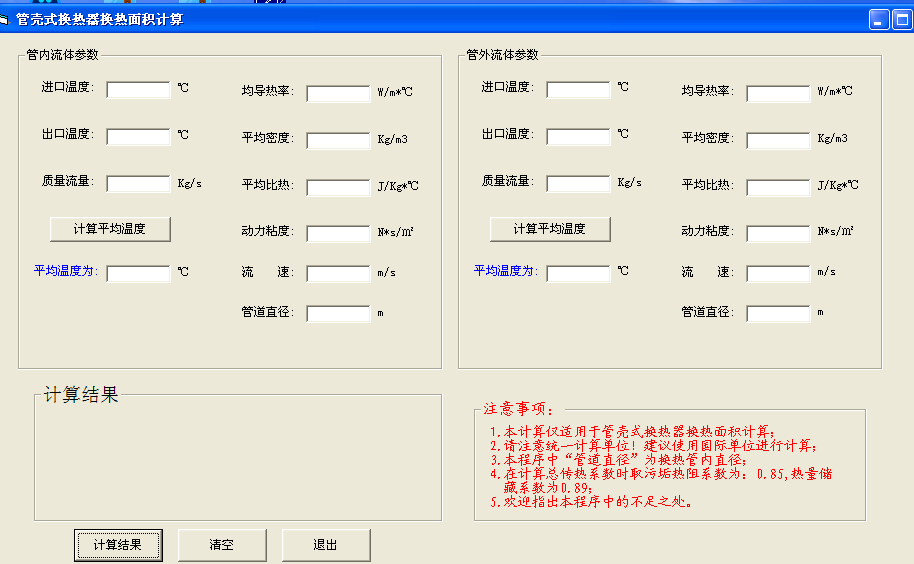
Task: Focus 动力粘度 field in 管外流体参数
Action: (x=778, y=234)
